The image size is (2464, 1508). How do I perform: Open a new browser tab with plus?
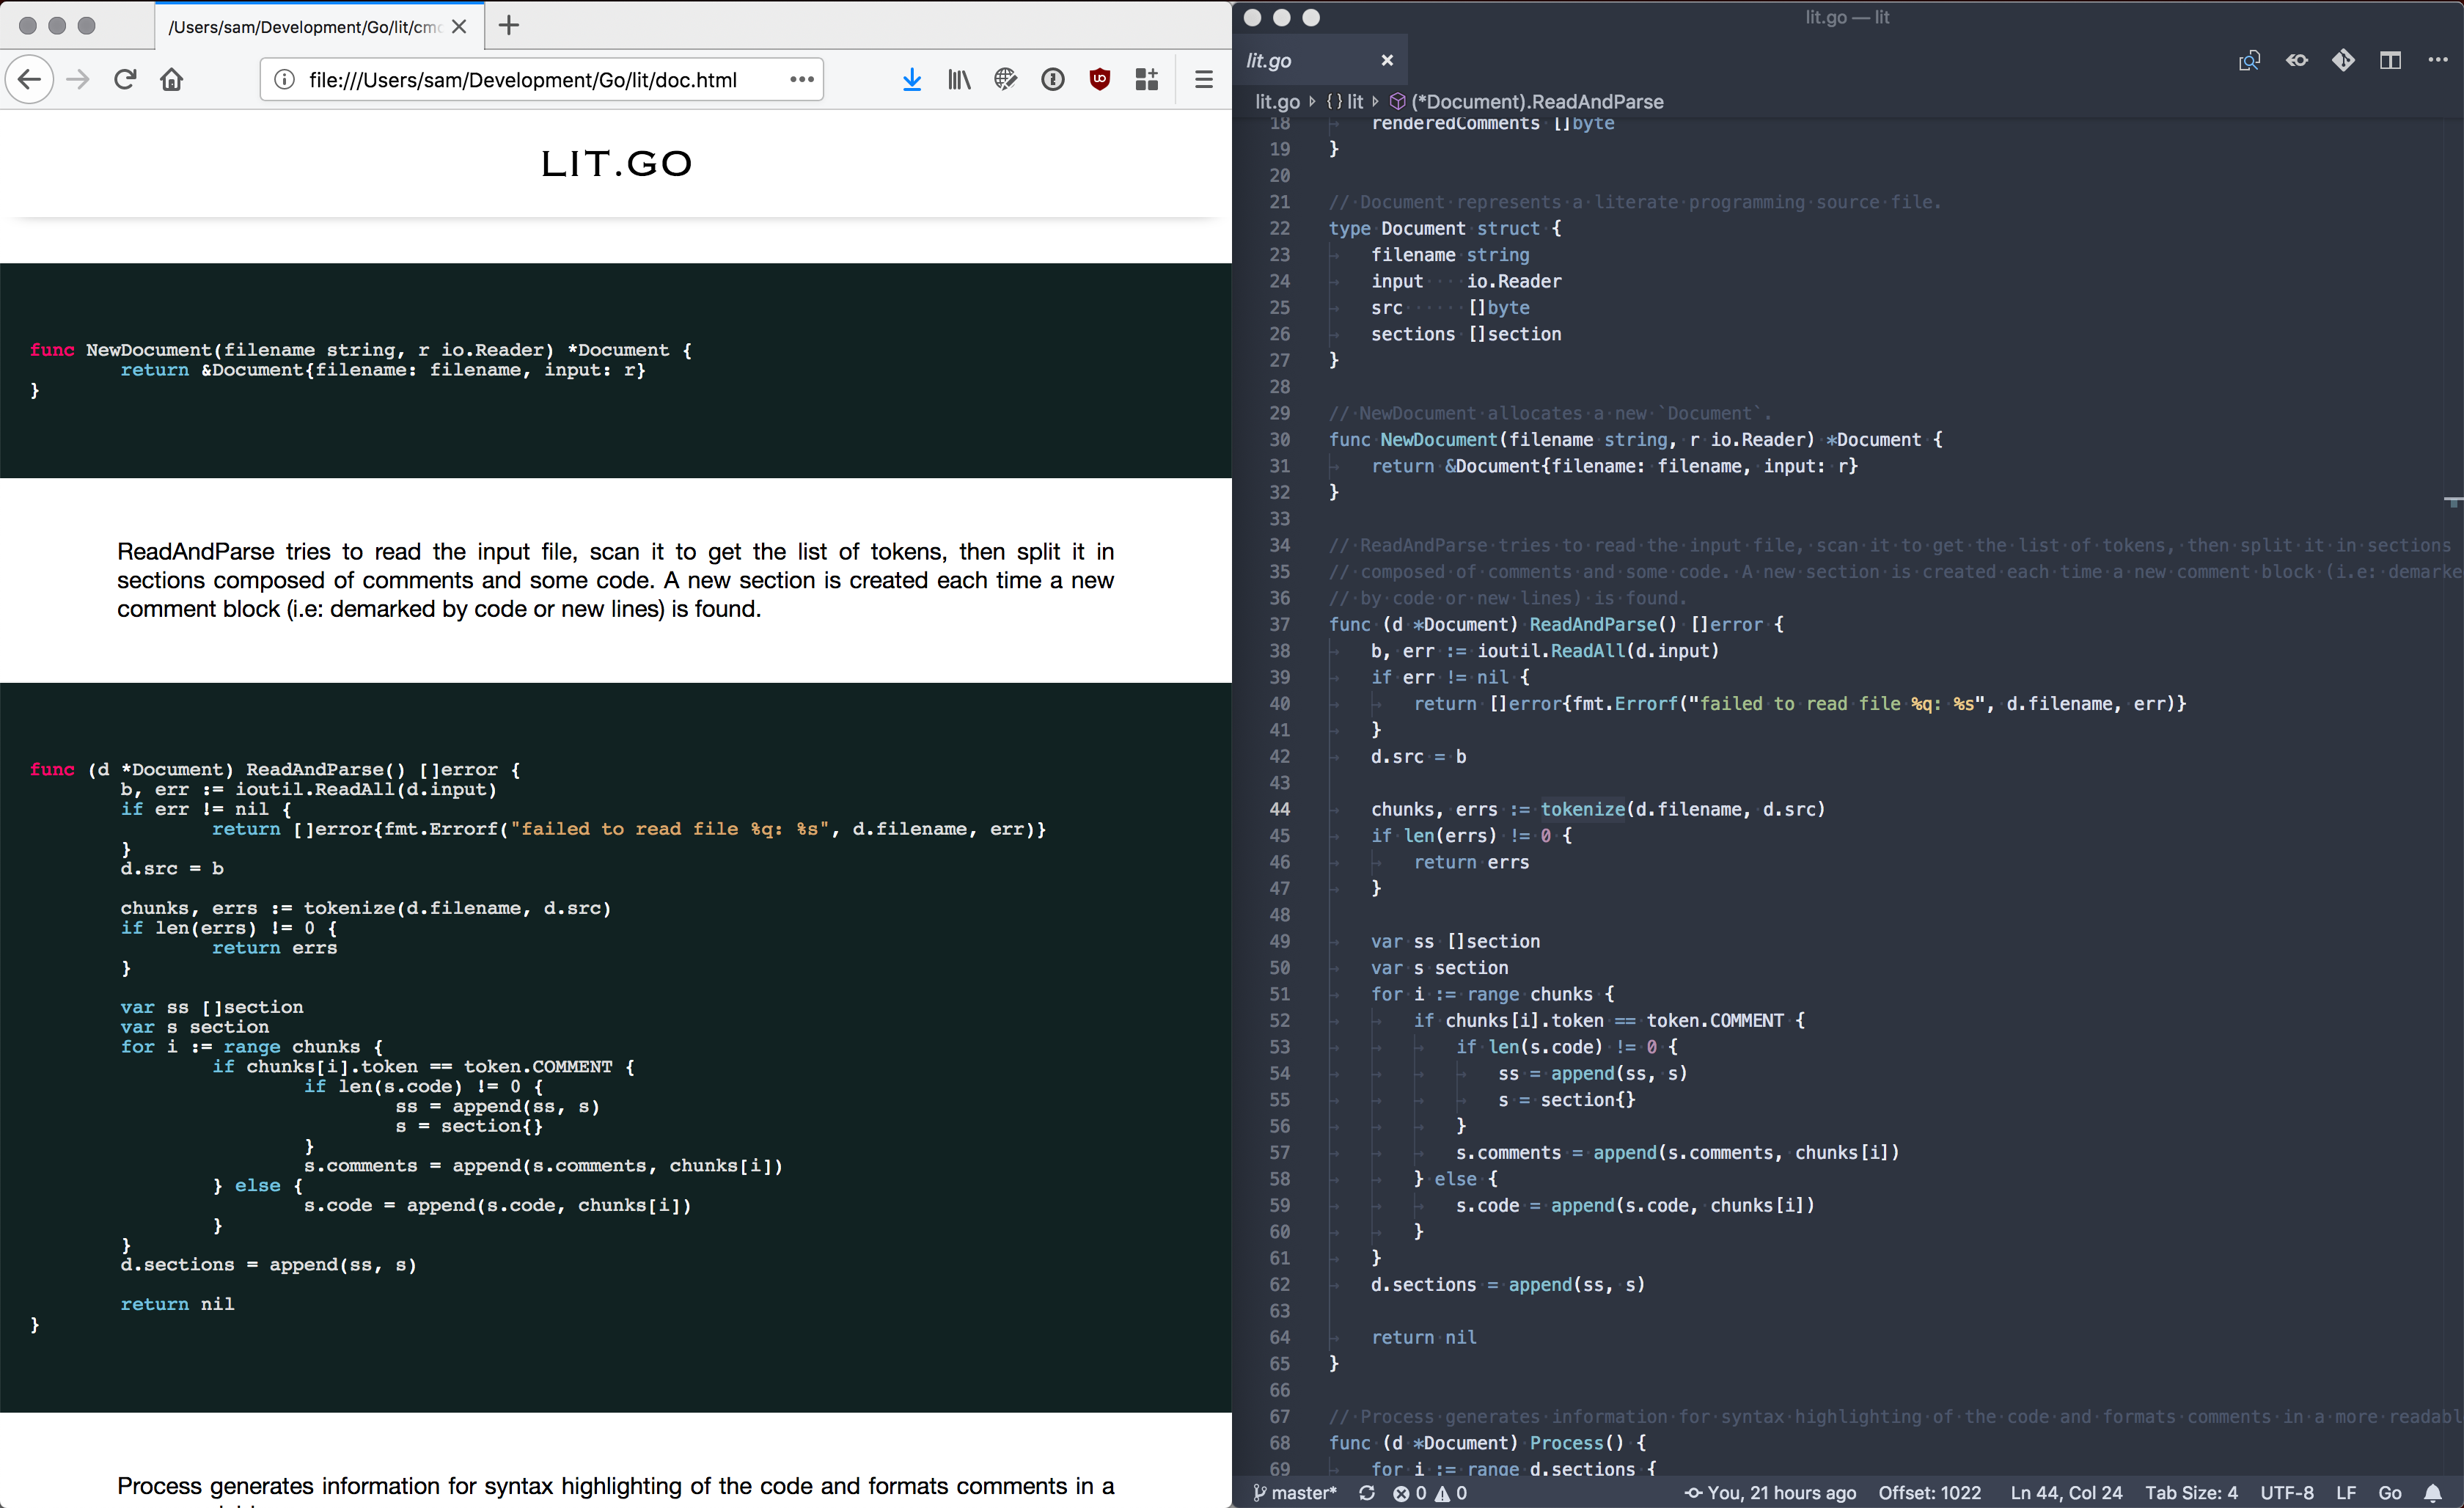tap(509, 26)
